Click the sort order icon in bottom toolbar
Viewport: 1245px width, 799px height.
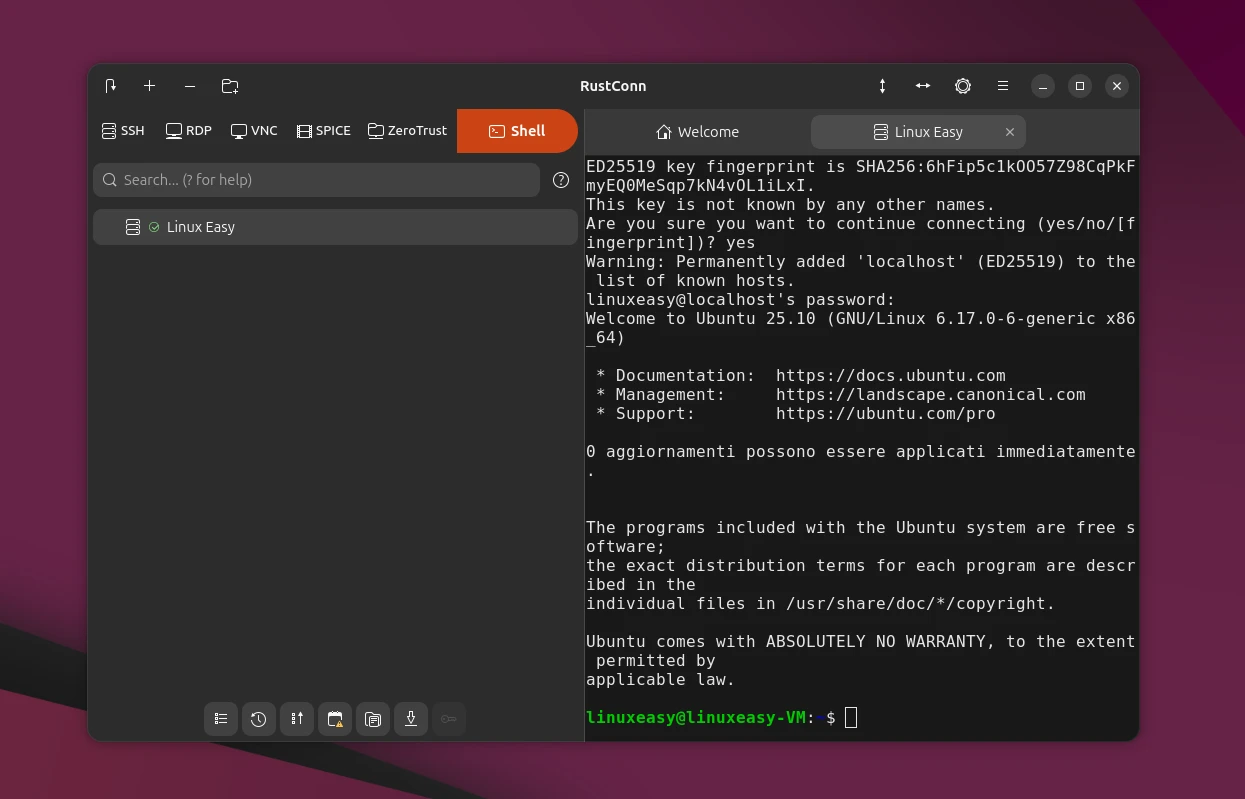(297, 719)
